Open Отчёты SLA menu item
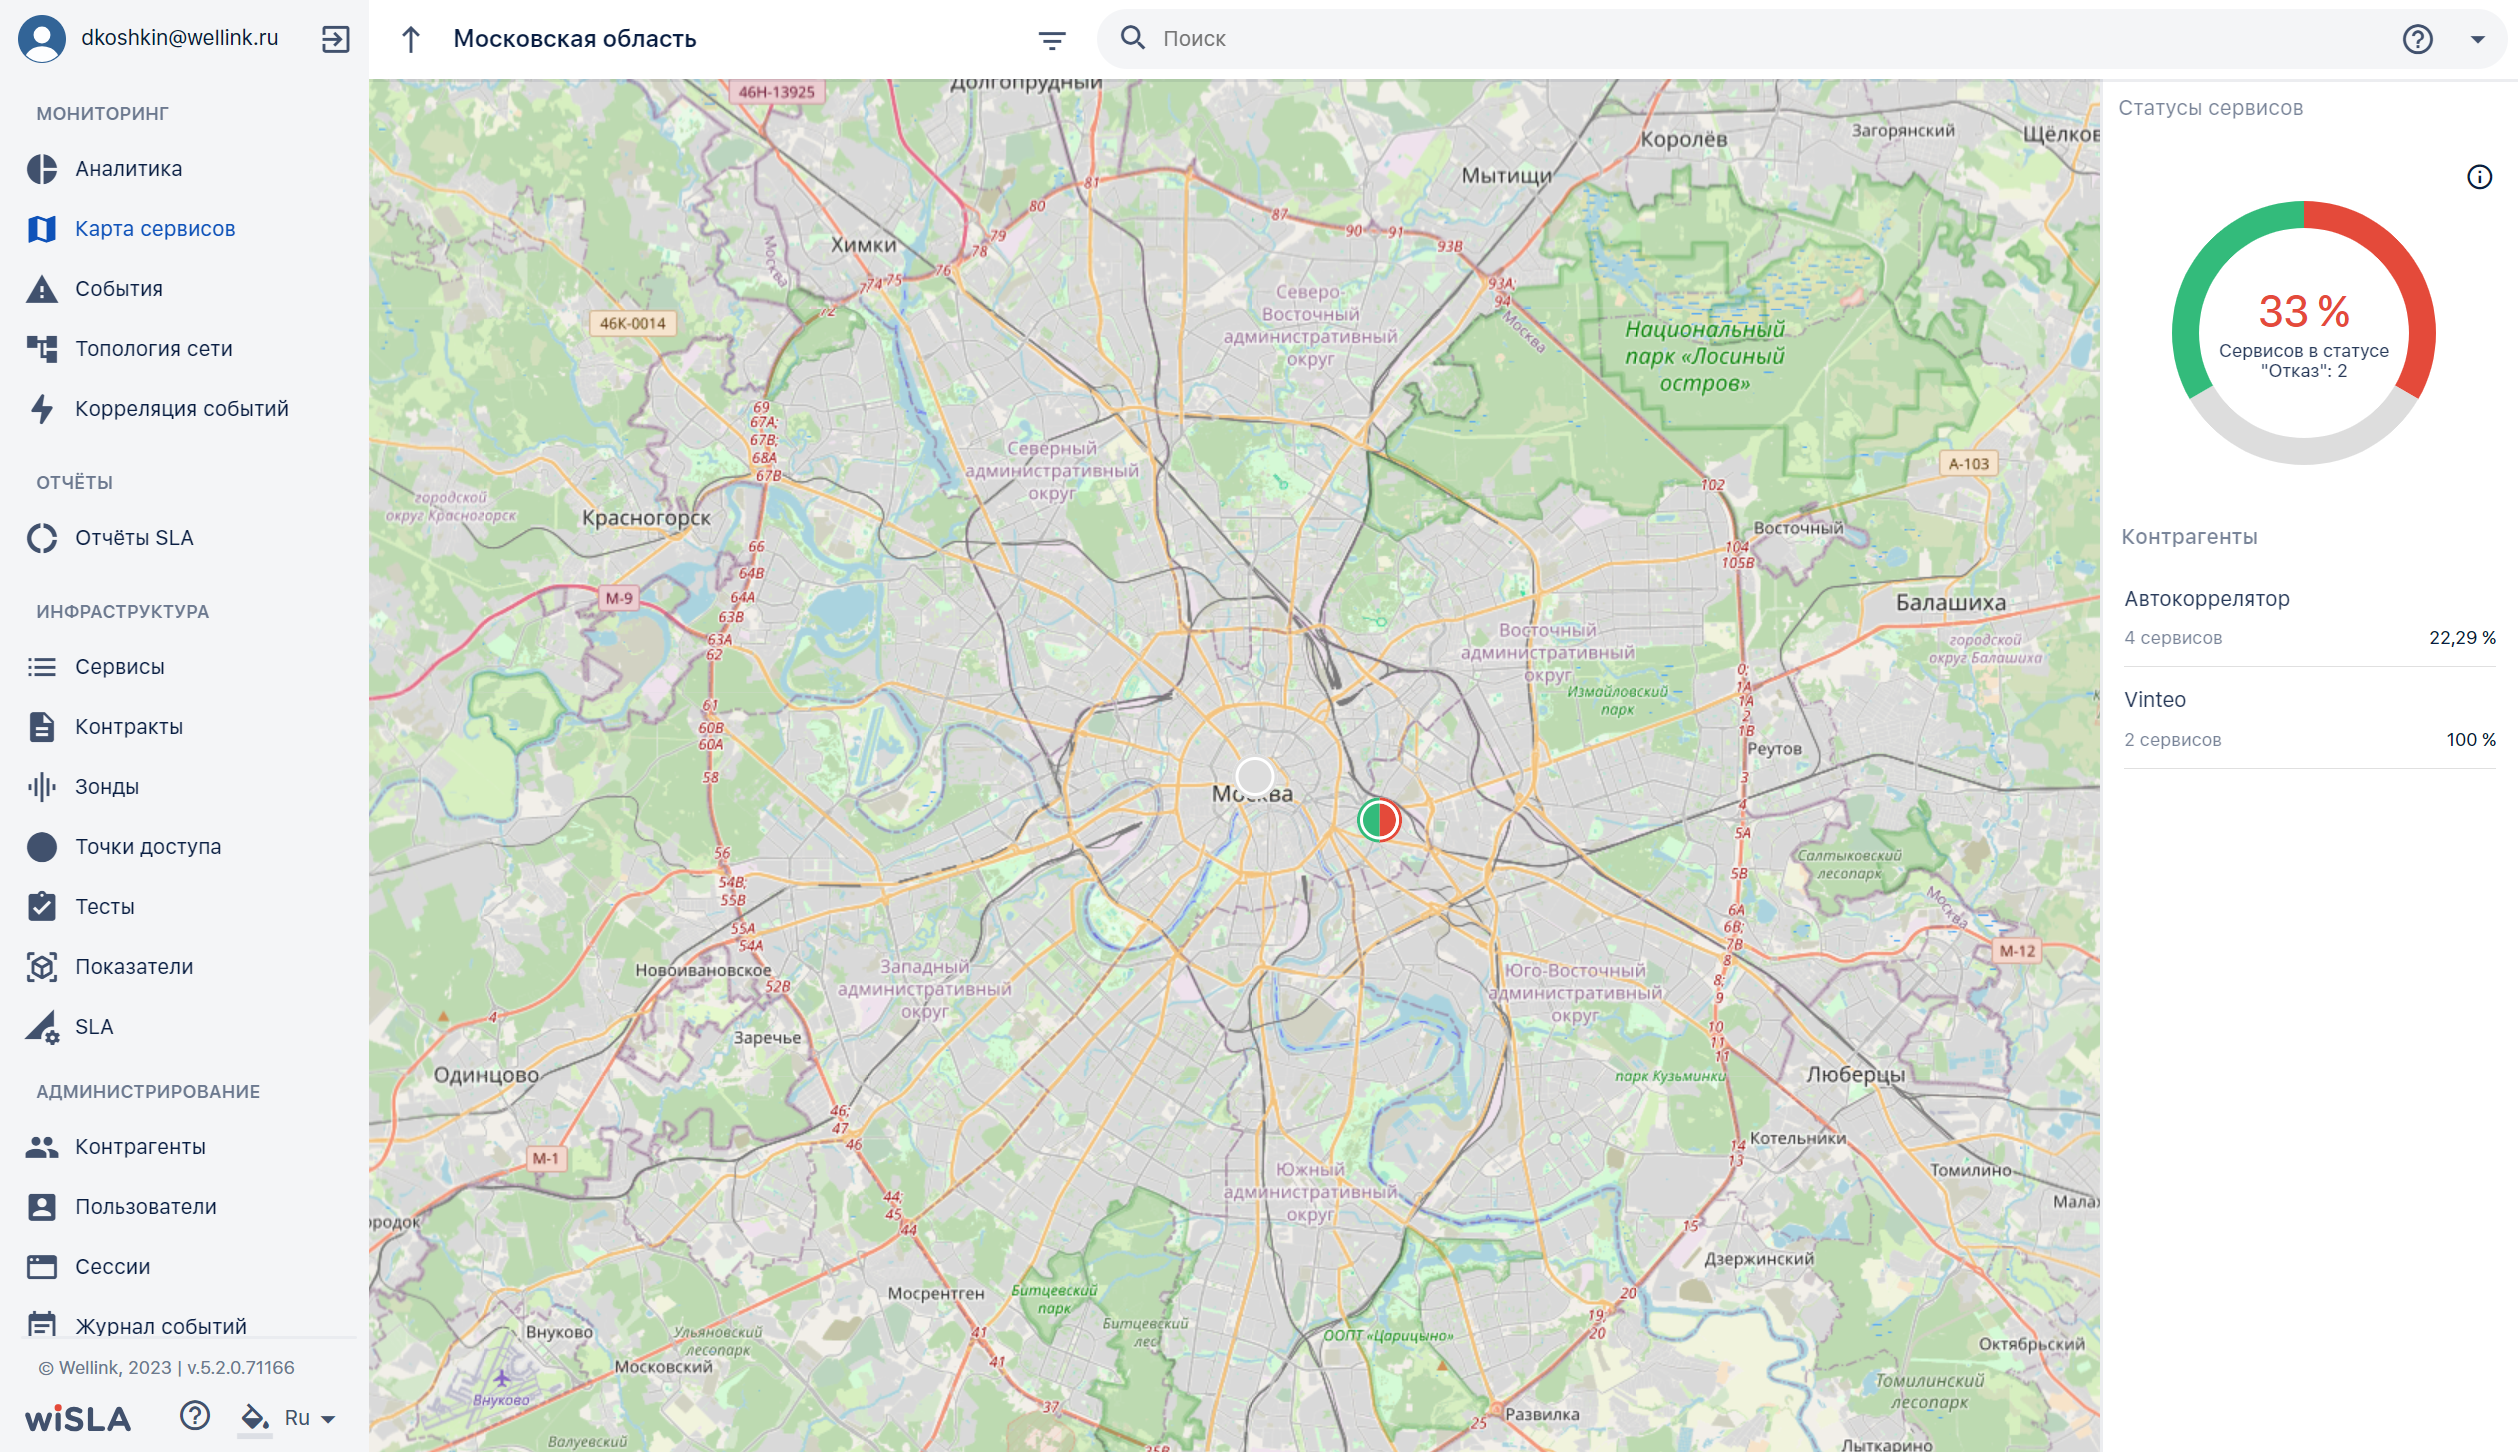Screen dimensions: 2518x1452 pyautogui.click(x=134, y=538)
